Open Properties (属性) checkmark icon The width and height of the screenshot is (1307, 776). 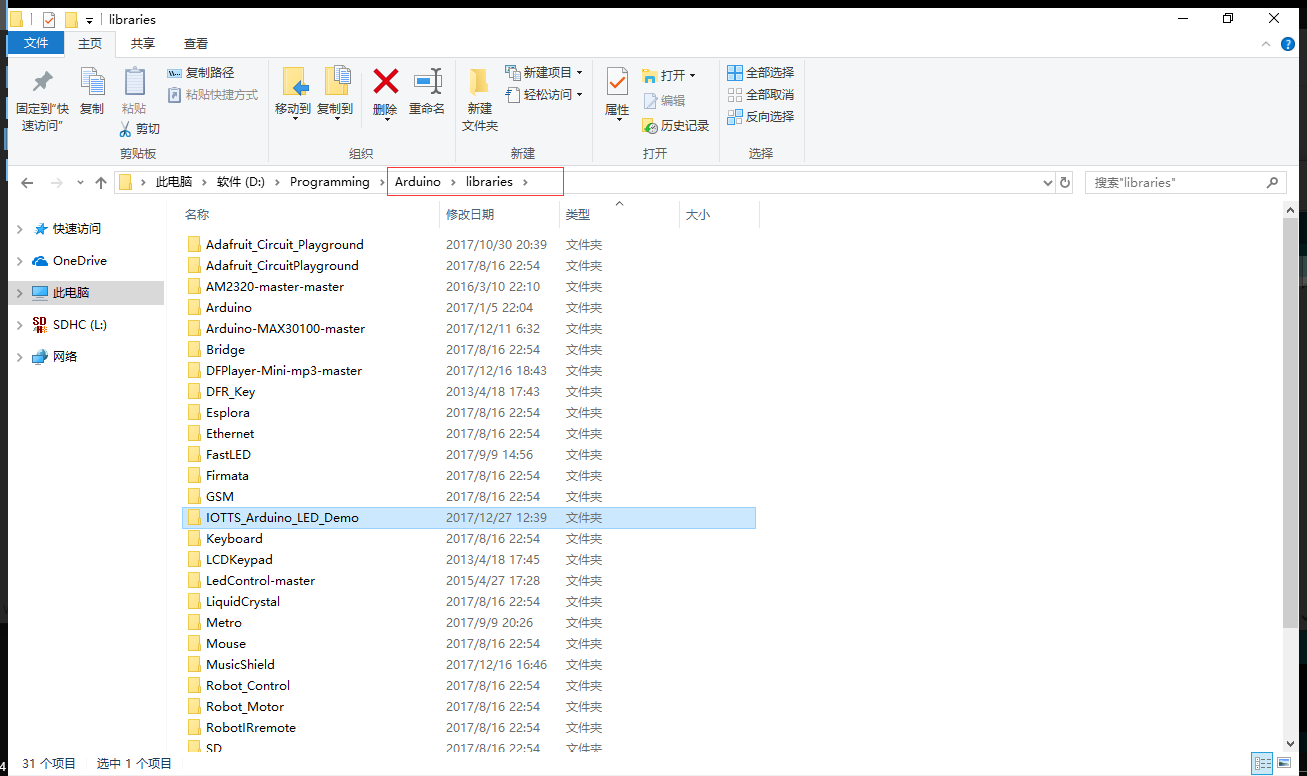tap(617, 82)
